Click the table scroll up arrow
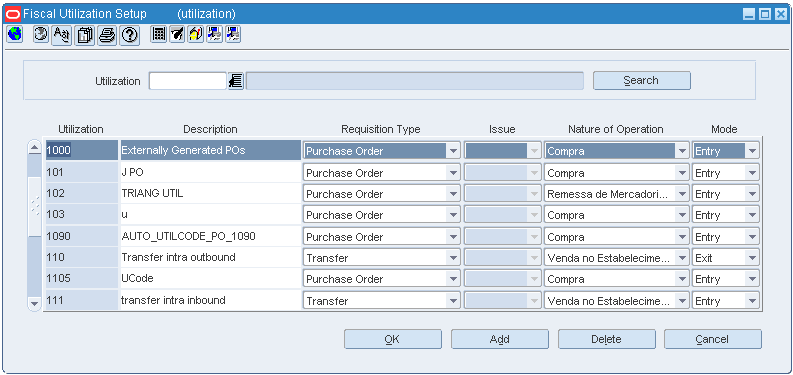This screenshot has height=375, width=793. coord(34,147)
